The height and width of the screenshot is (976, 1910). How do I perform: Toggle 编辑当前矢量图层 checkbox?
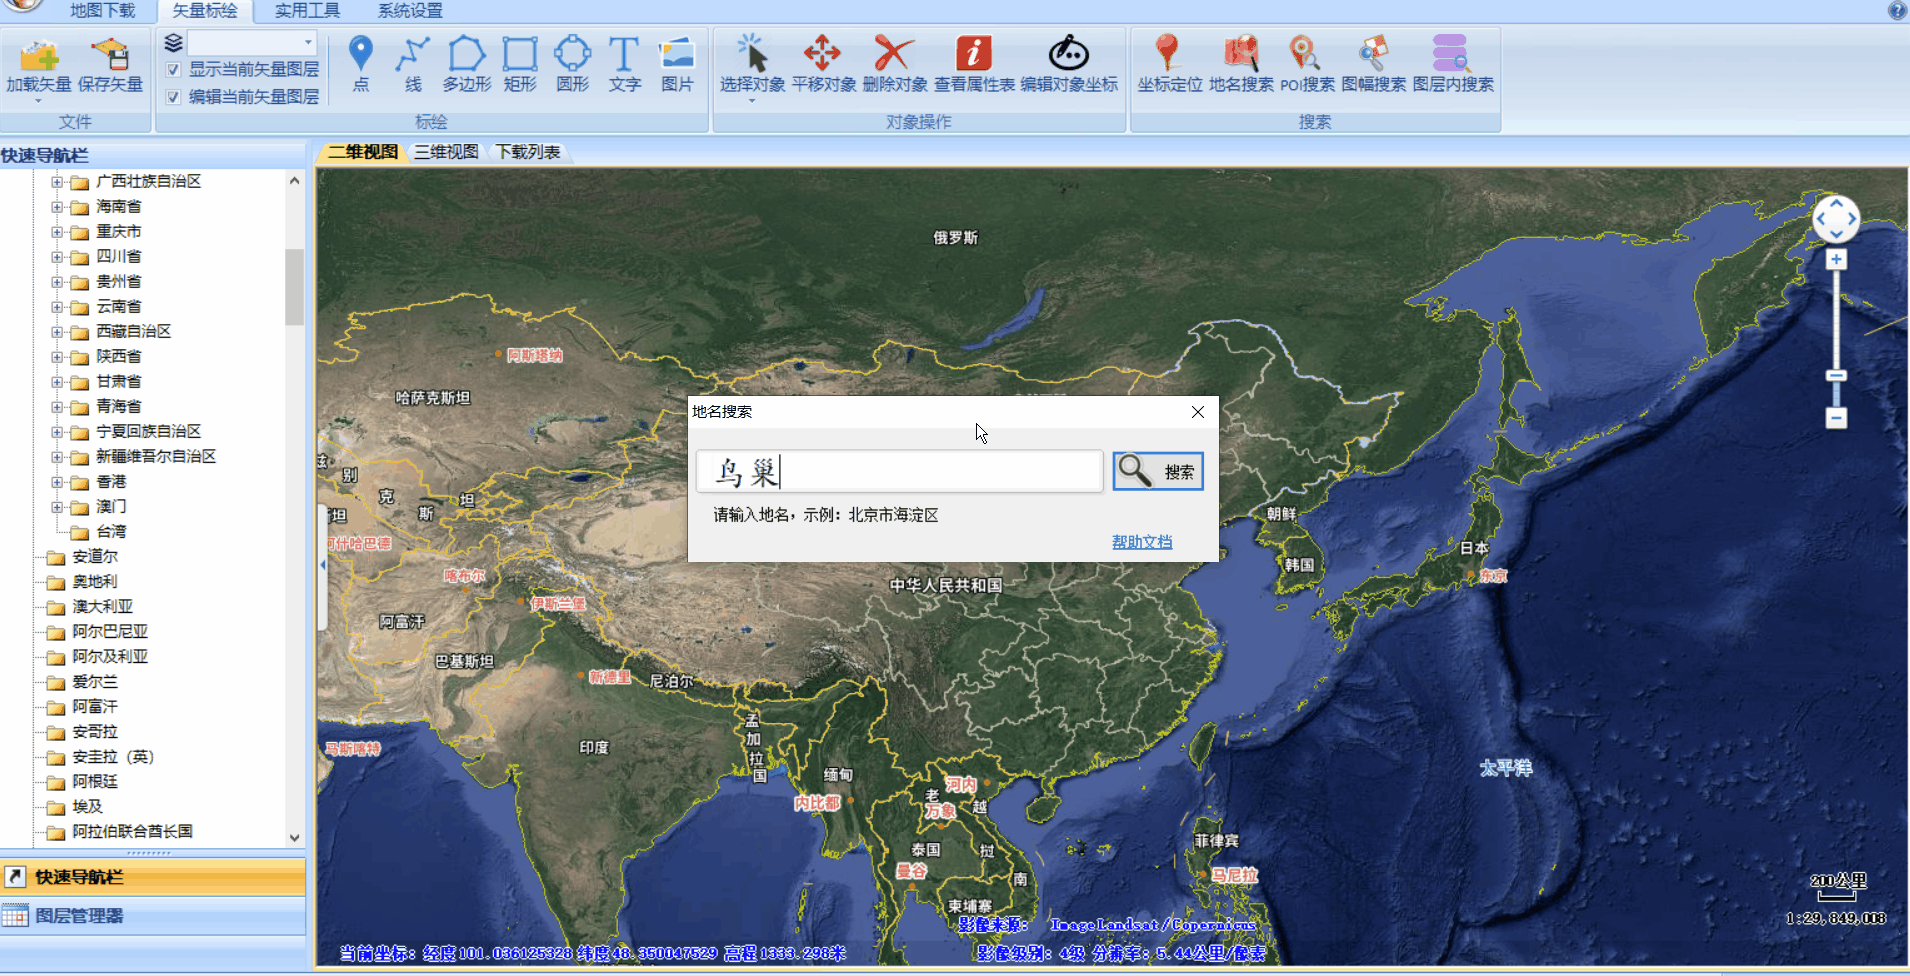click(x=173, y=97)
